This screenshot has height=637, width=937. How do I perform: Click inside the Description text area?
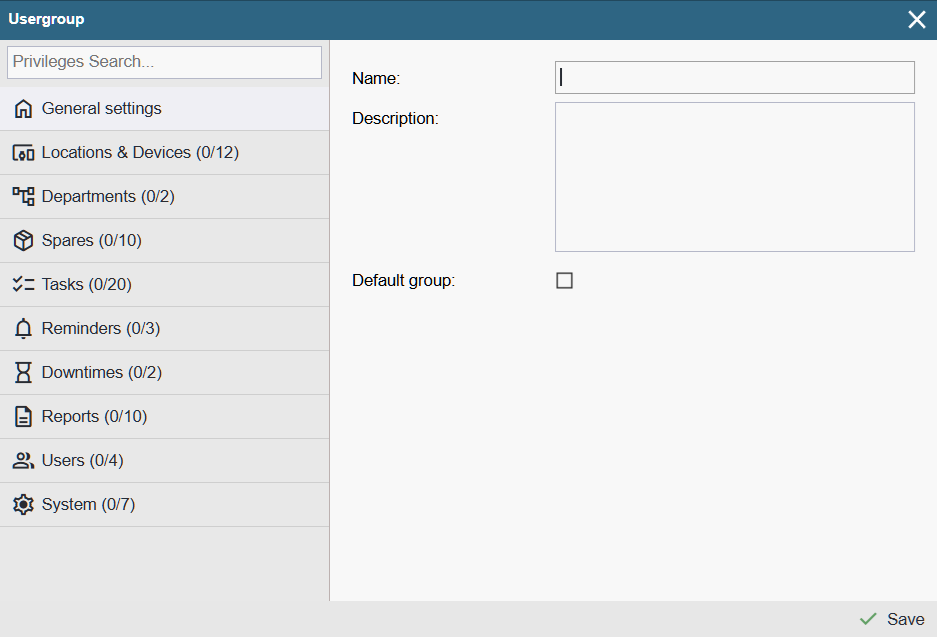(734, 177)
